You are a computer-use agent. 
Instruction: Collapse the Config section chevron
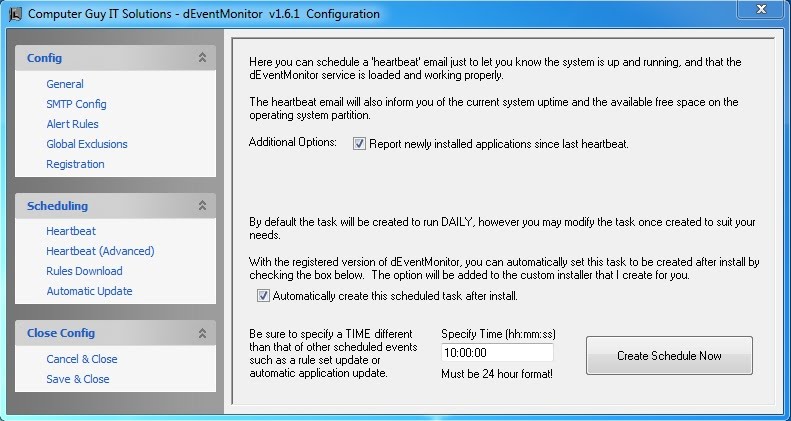[202, 58]
